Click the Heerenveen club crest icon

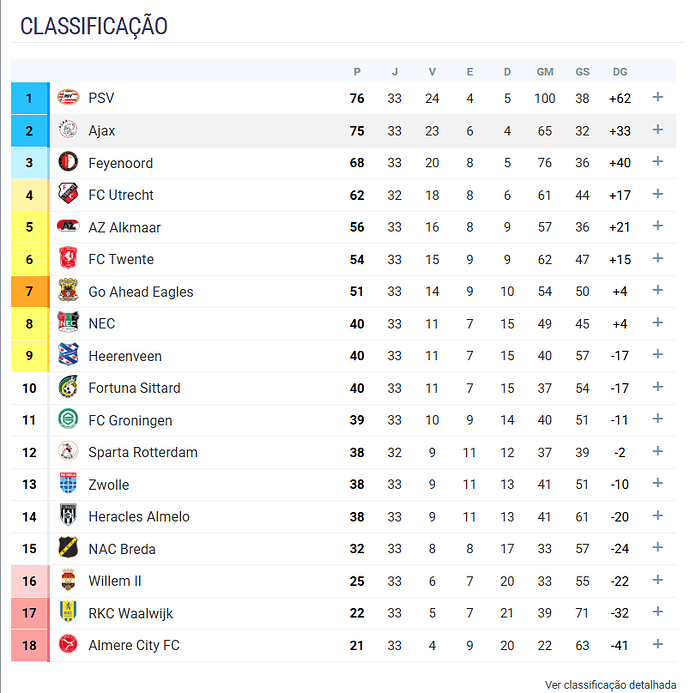coord(68,355)
